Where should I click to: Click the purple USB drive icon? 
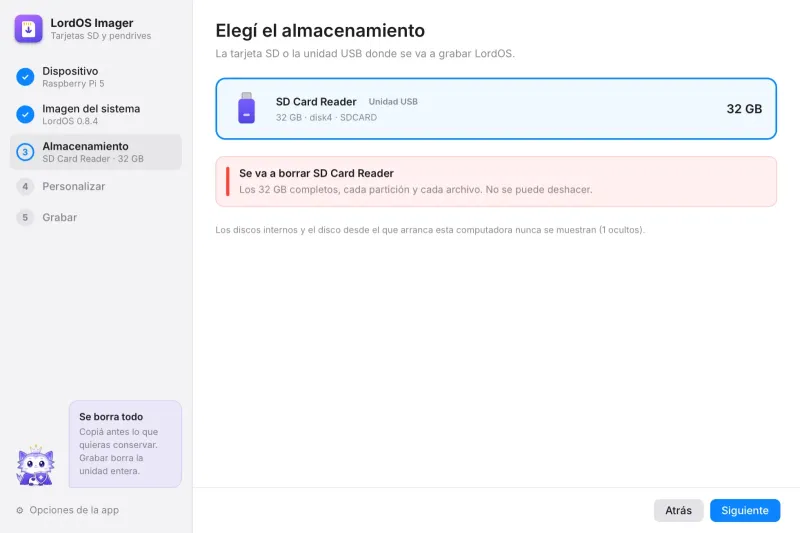246,108
